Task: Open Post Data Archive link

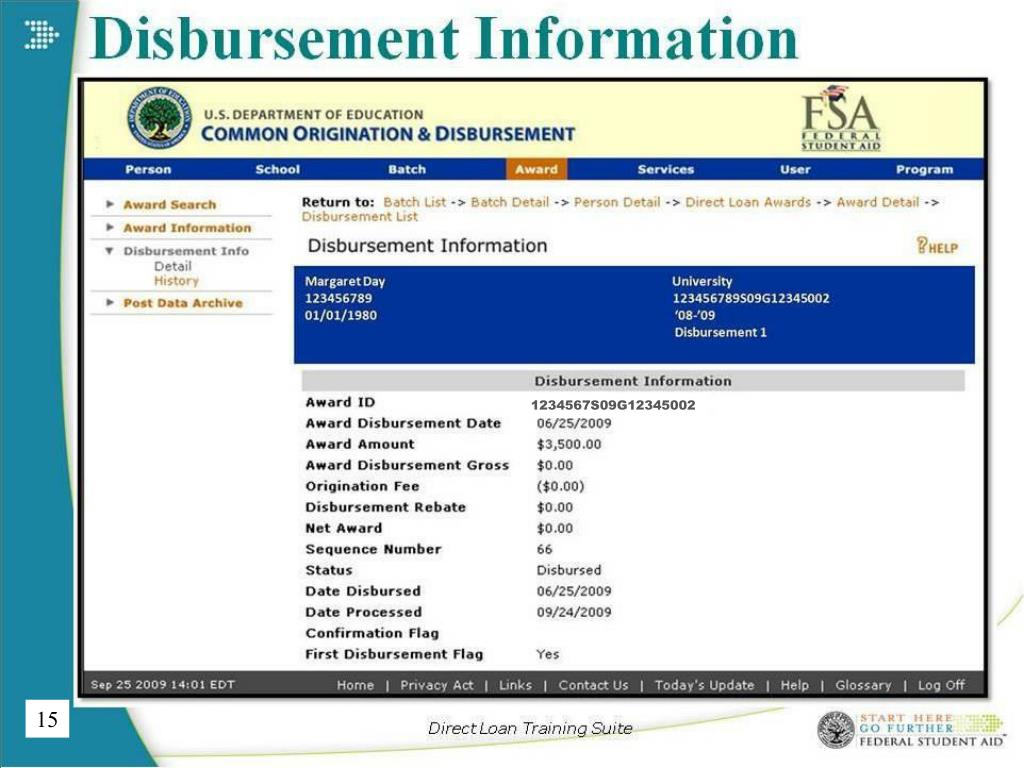Action: pyautogui.click(x=182, y=303)
